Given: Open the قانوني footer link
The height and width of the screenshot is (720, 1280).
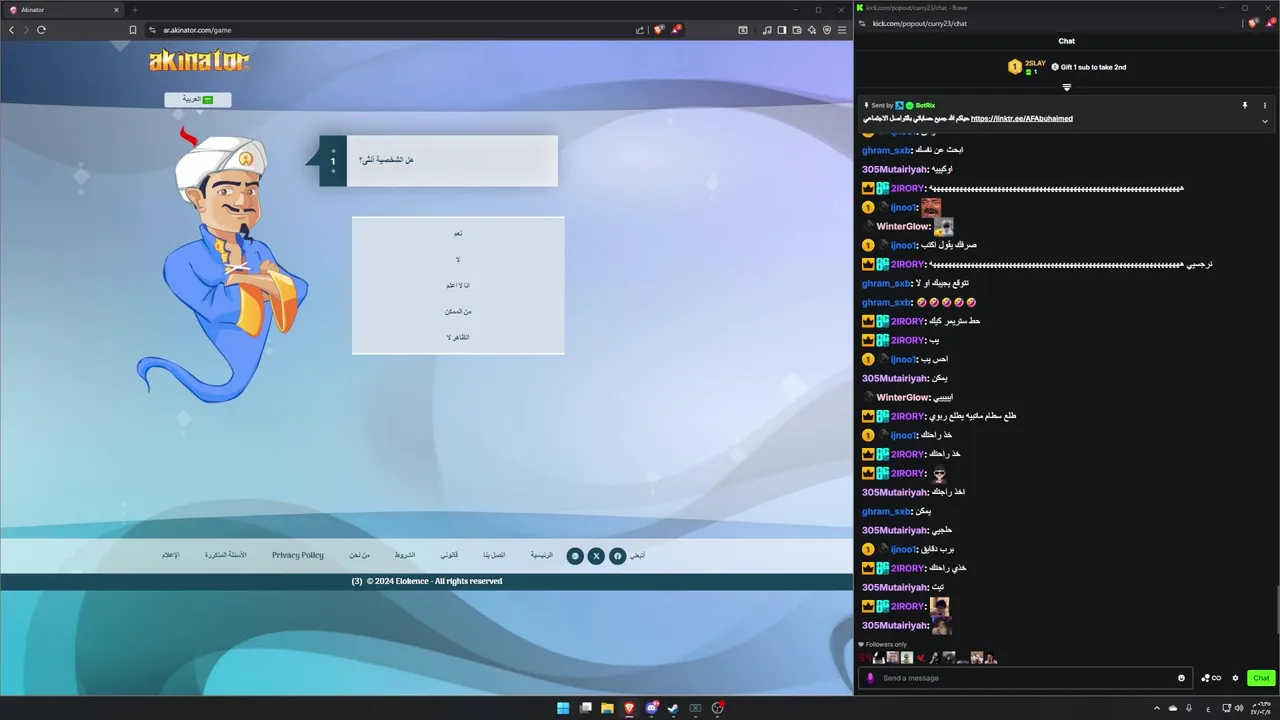Looking at the screenshot, I should (449, 555).
